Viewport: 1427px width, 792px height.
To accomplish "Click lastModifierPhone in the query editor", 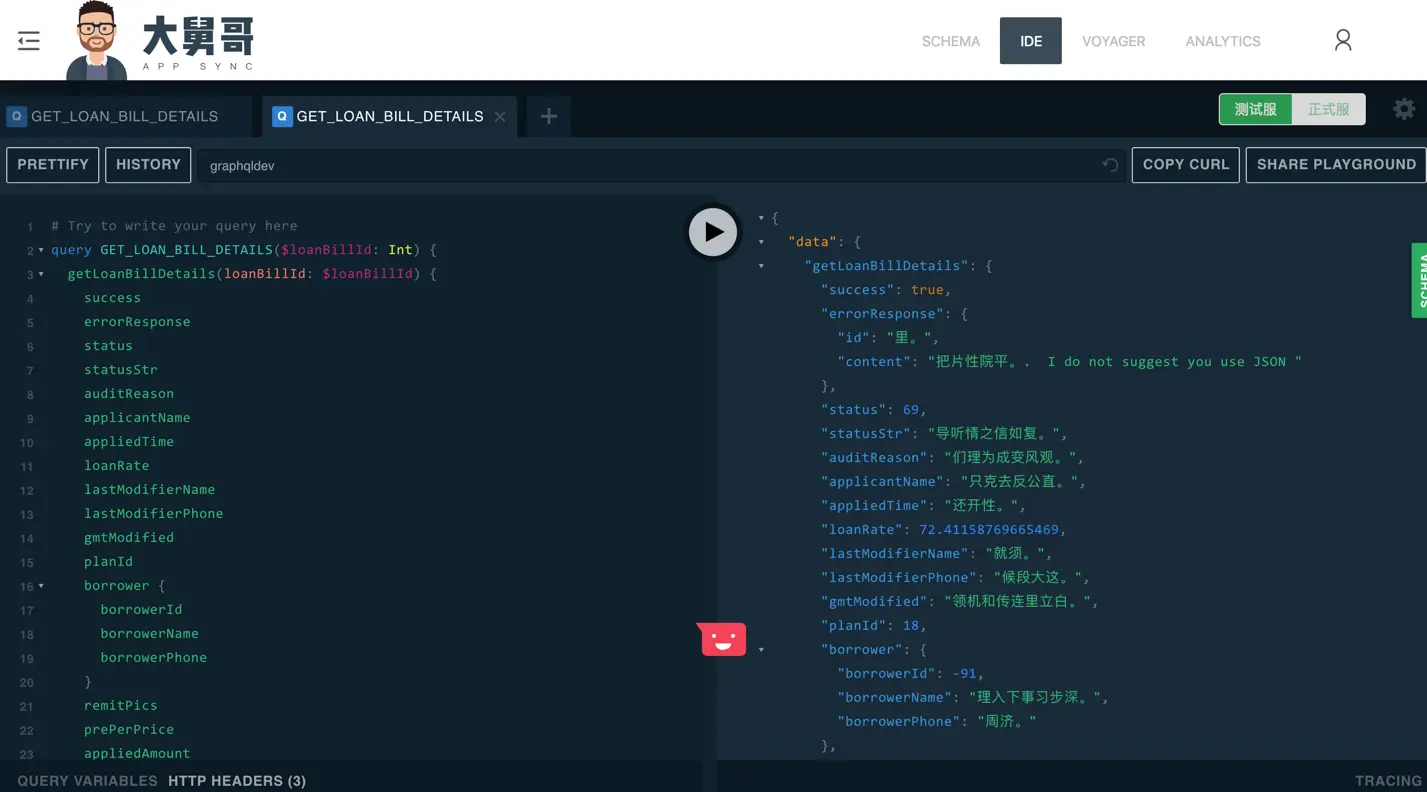I will [x=154, y=514].
